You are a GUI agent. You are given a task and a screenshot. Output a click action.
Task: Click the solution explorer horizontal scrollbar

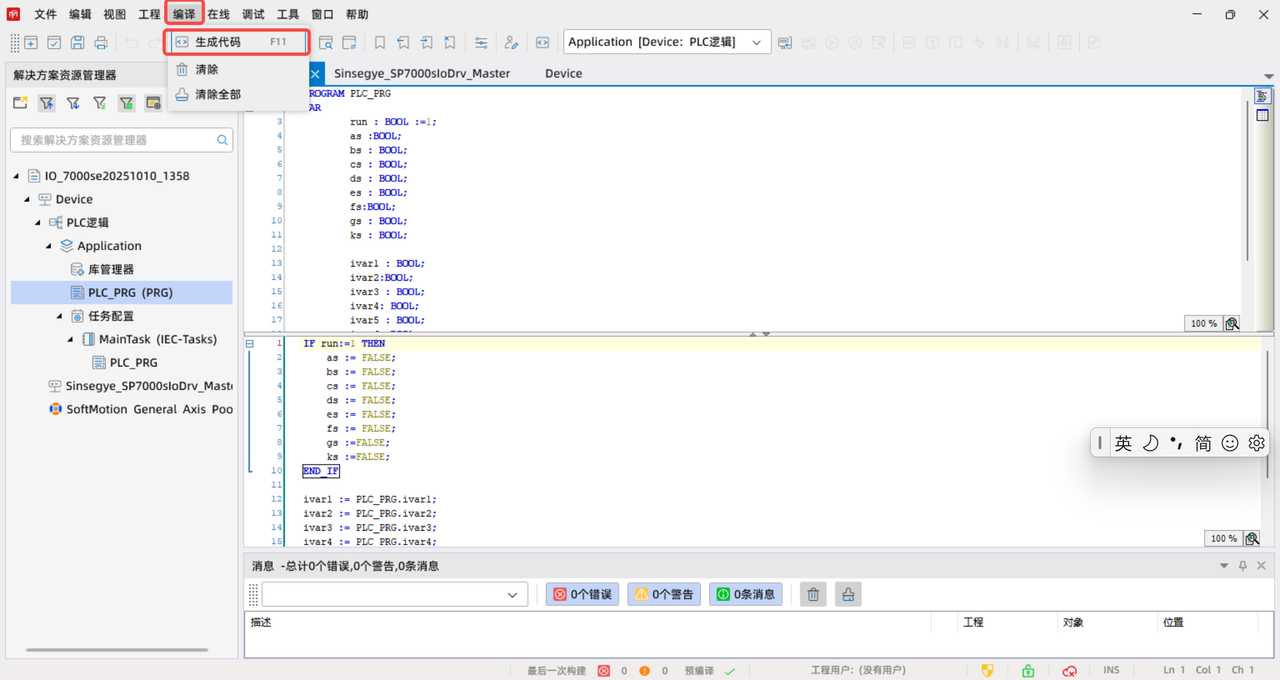(116, 650)
